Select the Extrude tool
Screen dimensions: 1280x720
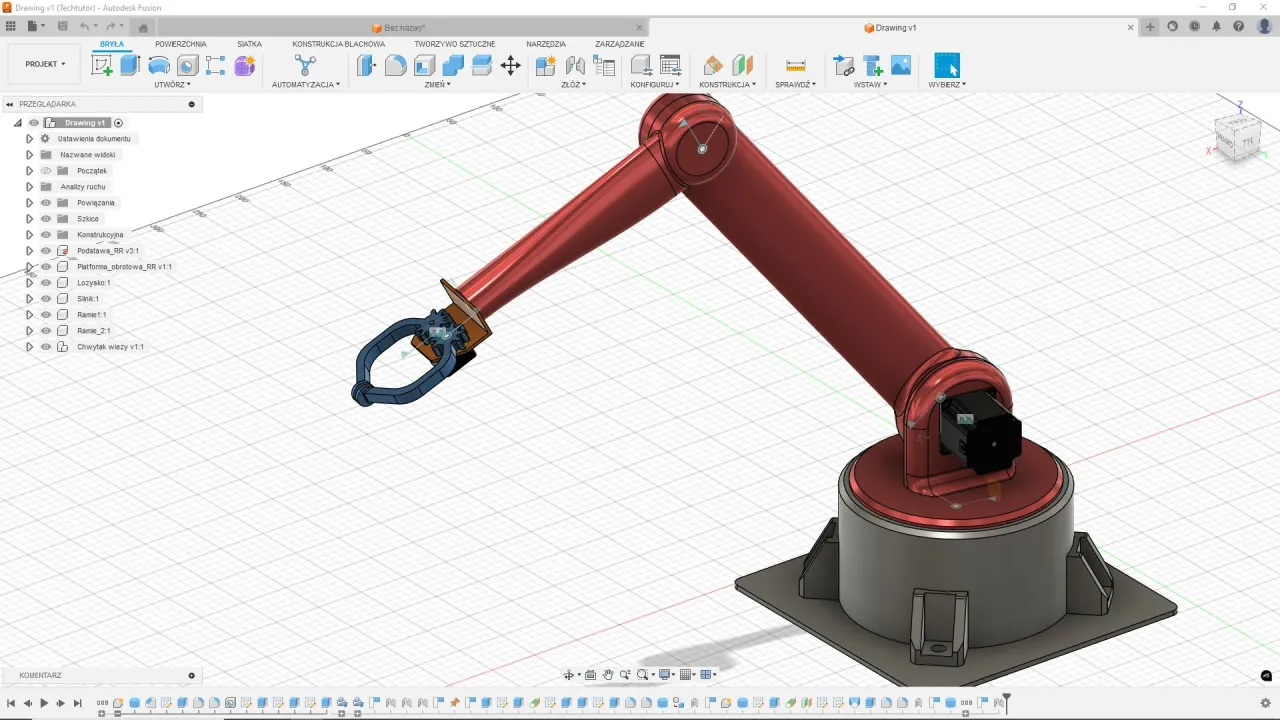pos(130,66)
